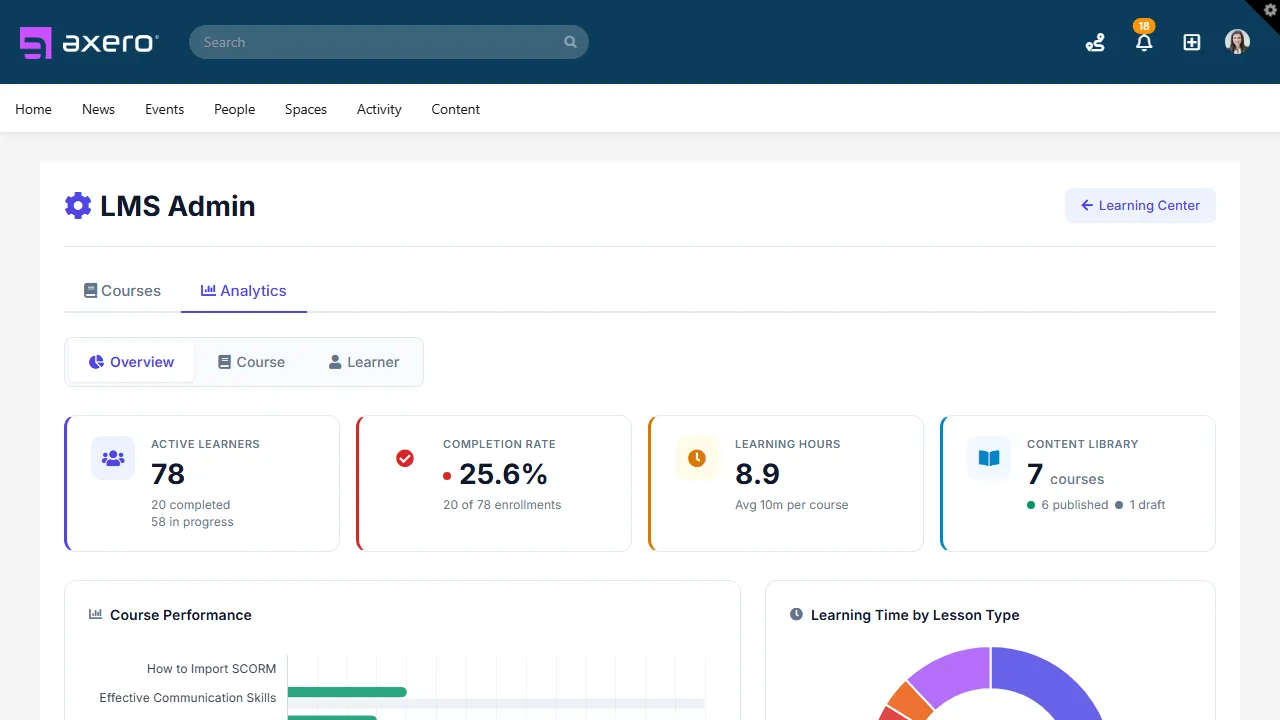The height and width of the screenshot is (720, 1280).
Task: Open the user profile avatar
Action: pos(1237,42)
